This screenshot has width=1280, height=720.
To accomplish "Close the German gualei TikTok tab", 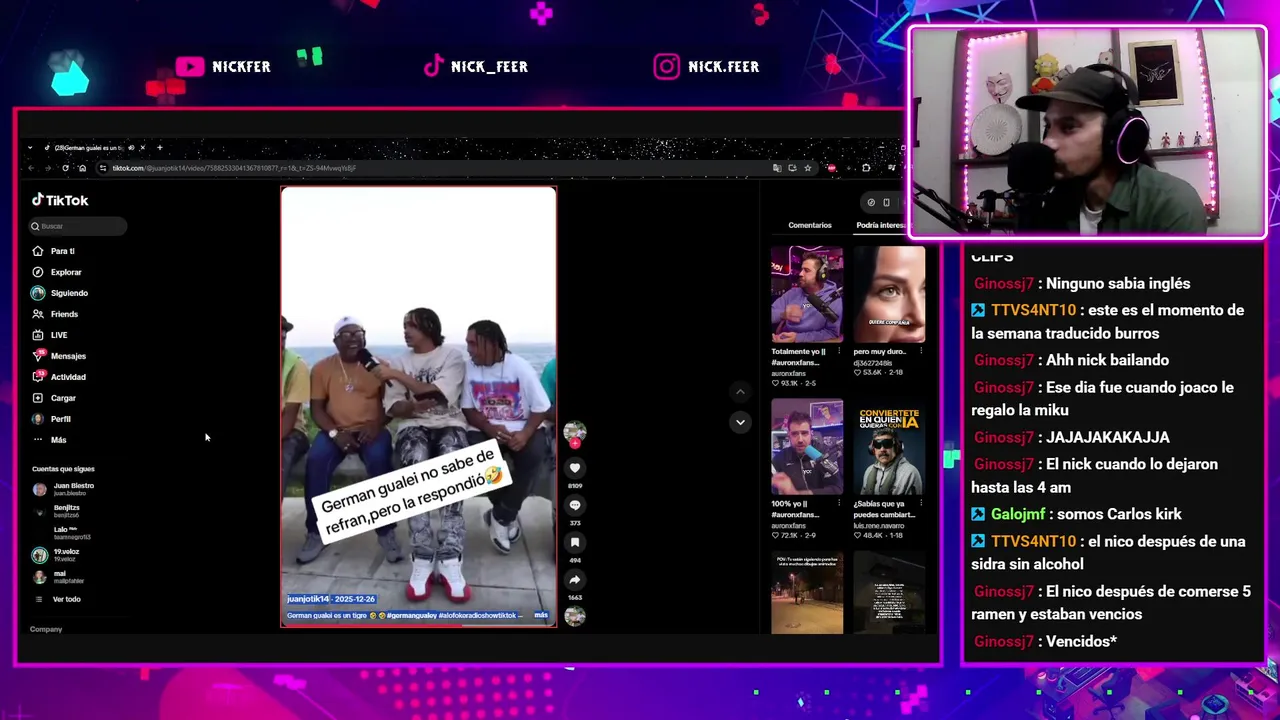I will pyautogui.click(x=142, y=148).
